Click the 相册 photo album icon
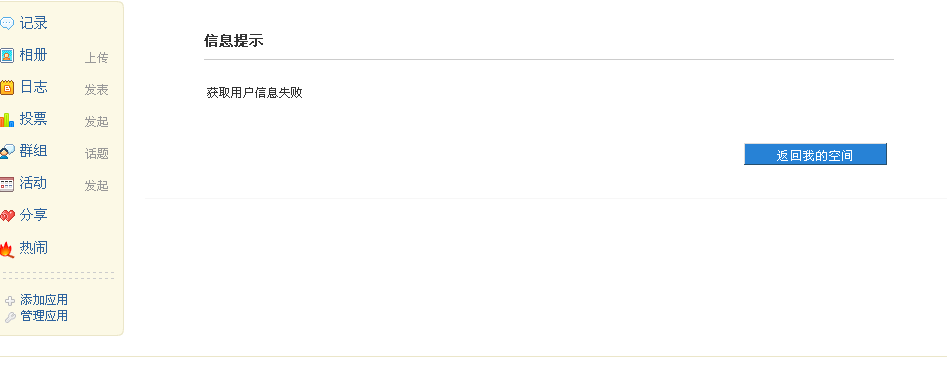 pos(7,56)
